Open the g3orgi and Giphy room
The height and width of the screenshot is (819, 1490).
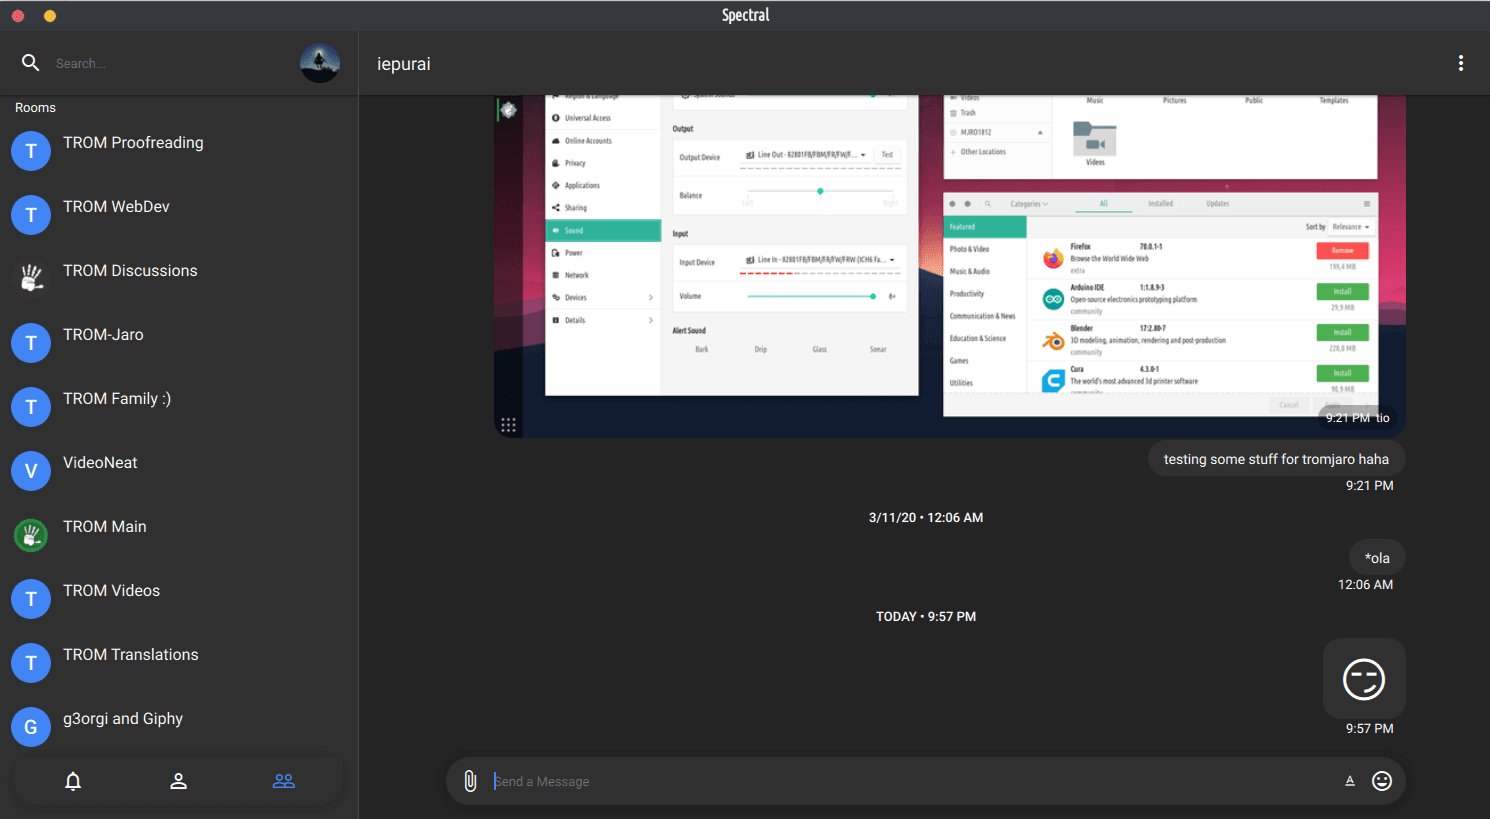click(123, 719)
